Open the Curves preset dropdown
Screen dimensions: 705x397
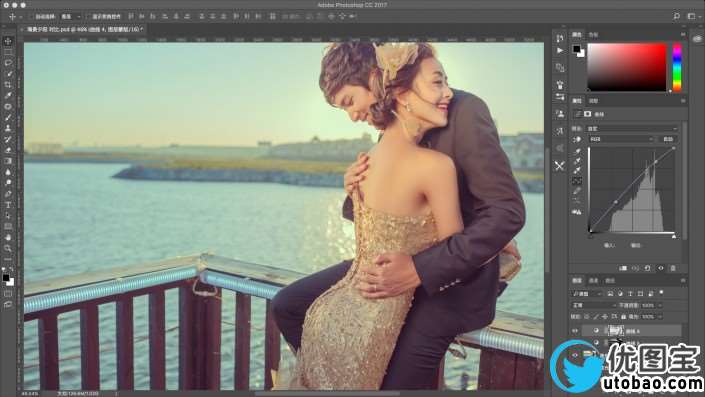click(x=632, y=129)
